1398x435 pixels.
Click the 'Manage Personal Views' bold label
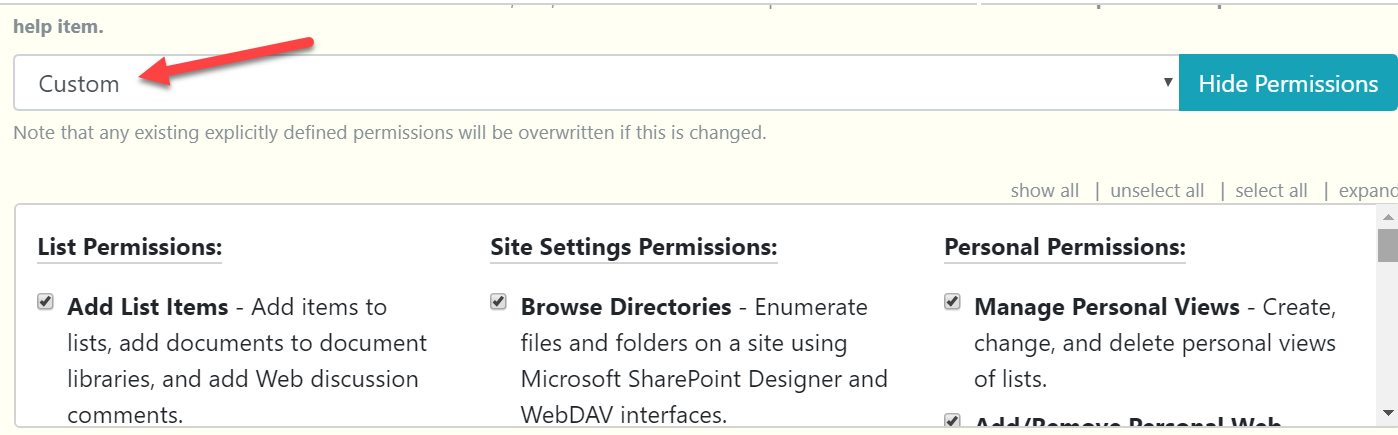[1107, 307]
